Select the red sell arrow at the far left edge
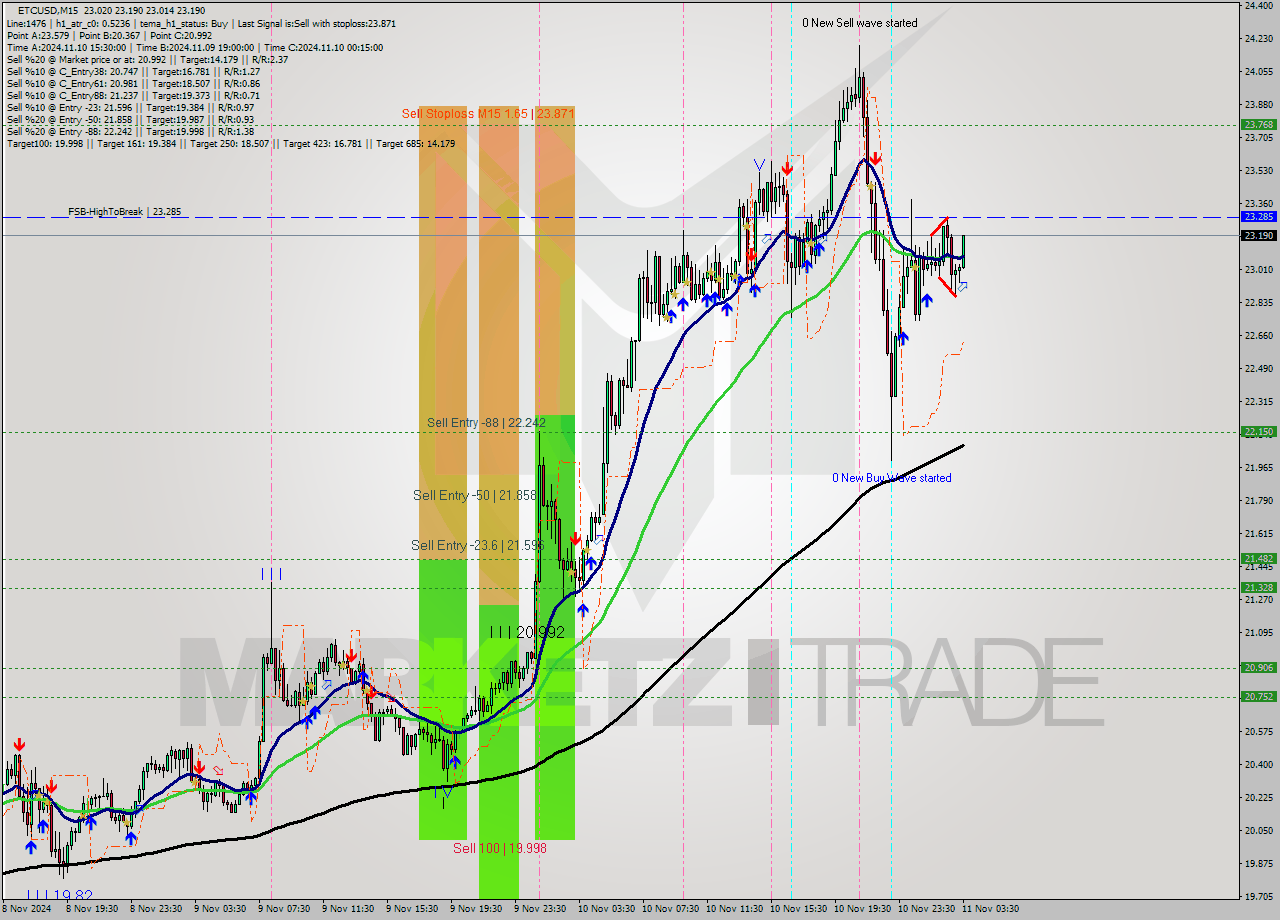Viewport: 1280px width, 920px height. pos(19,744)
